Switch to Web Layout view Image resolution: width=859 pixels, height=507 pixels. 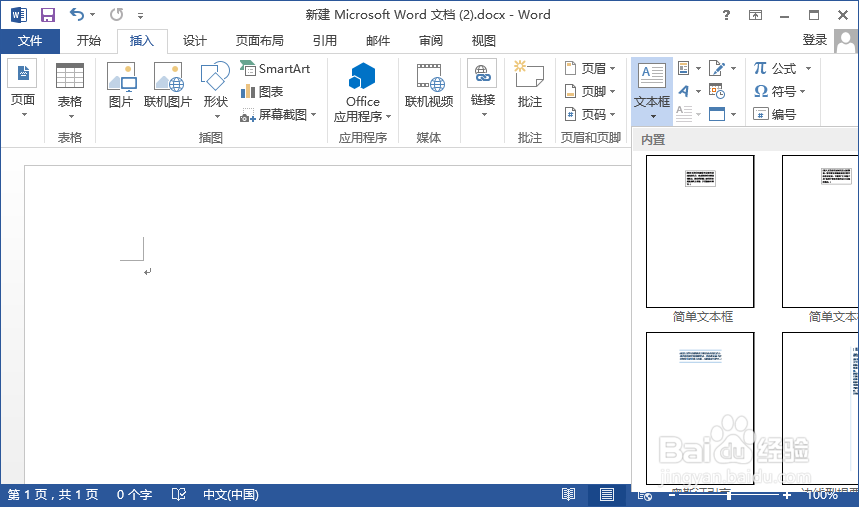tap(645, 495)
